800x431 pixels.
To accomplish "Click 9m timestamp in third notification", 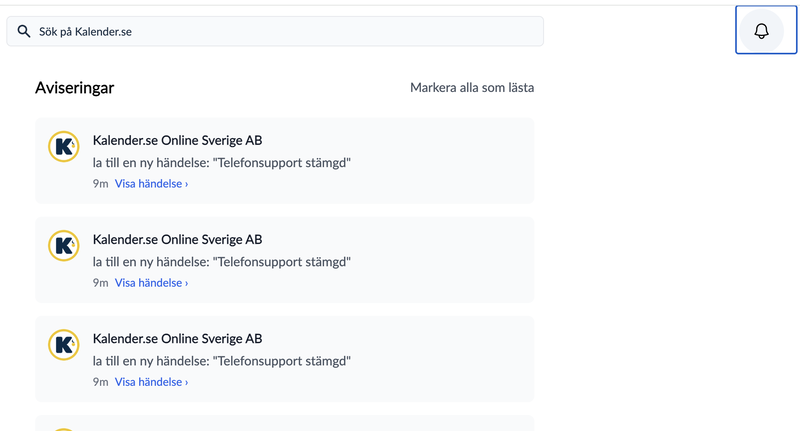I will (x=101, y=382).
